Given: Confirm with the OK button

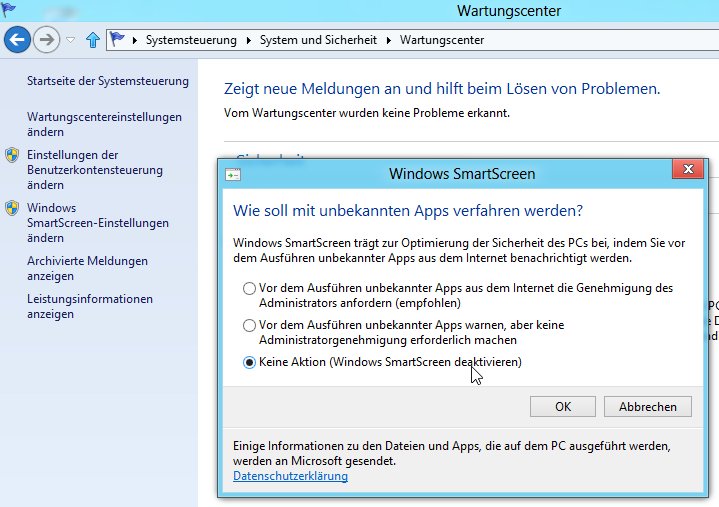Looking at the screenshot, I should click(563, 407).
